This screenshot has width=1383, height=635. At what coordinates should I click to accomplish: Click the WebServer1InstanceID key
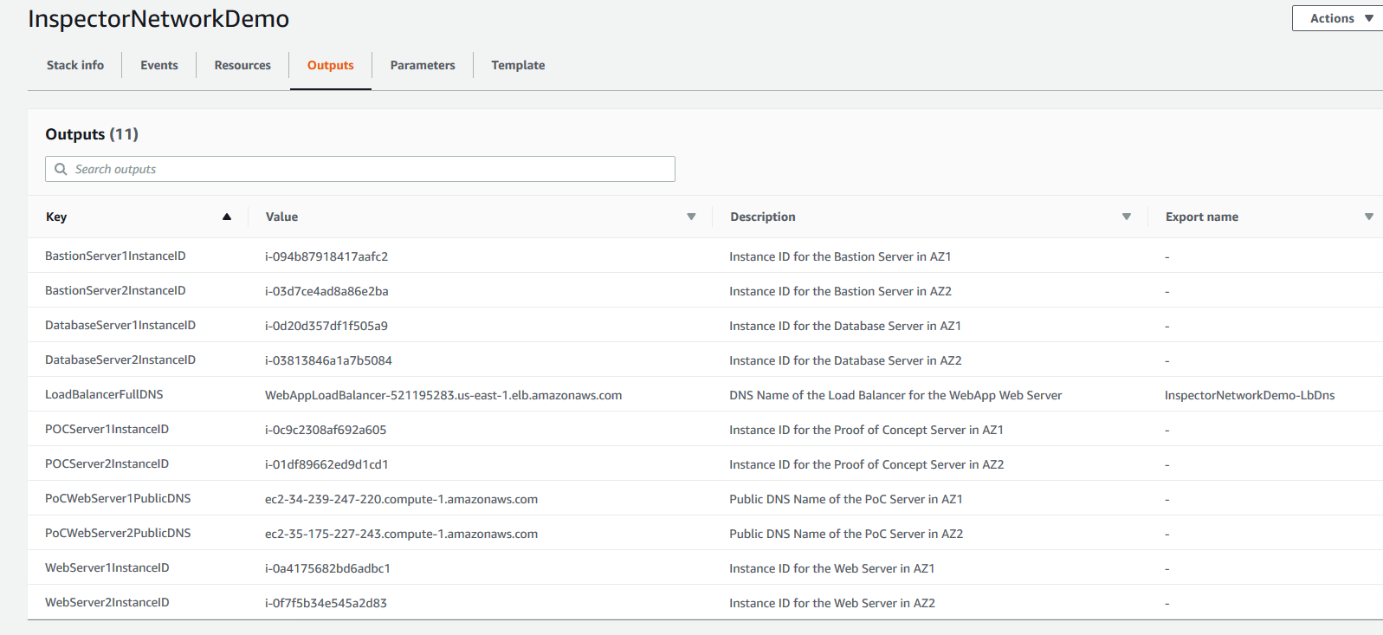[107, 568]
